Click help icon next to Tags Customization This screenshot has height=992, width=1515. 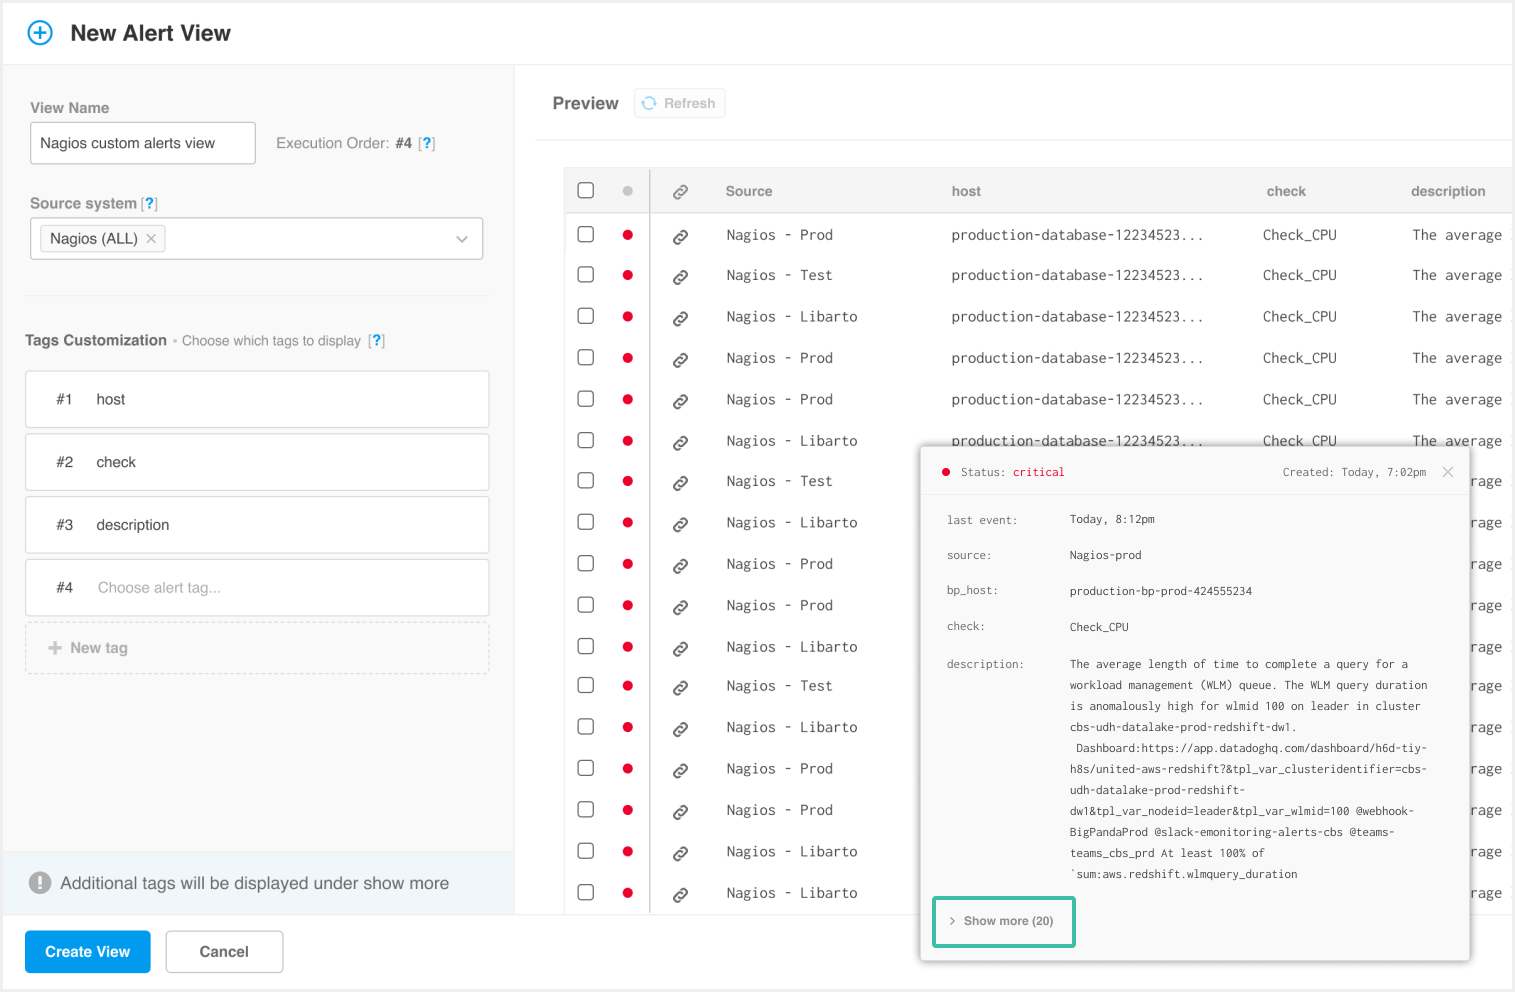(x=376, y=340)
